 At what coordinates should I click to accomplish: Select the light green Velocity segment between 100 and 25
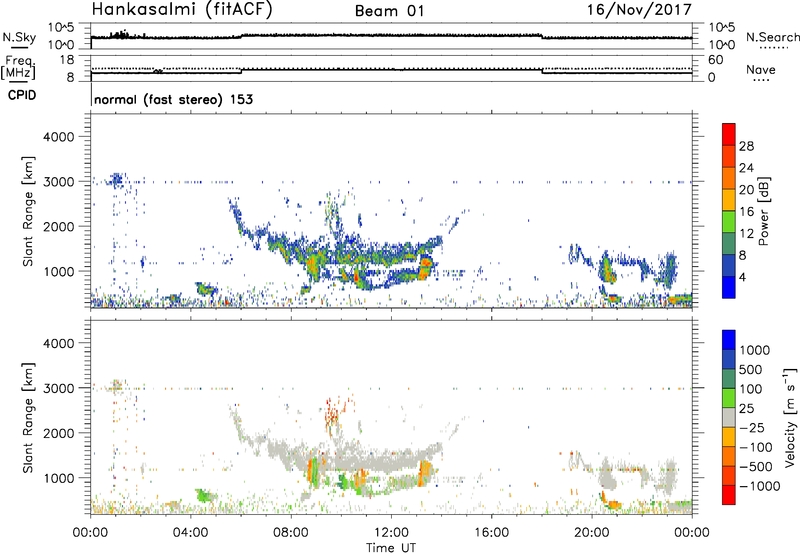click(x=729, y=398)
